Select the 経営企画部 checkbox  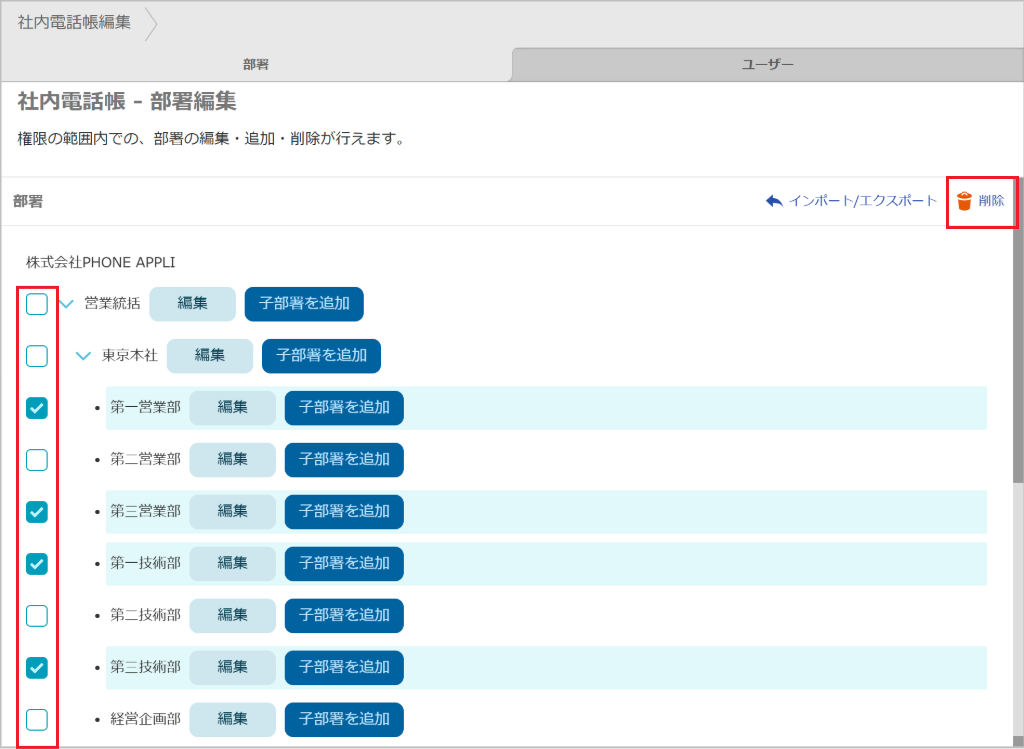37,719
